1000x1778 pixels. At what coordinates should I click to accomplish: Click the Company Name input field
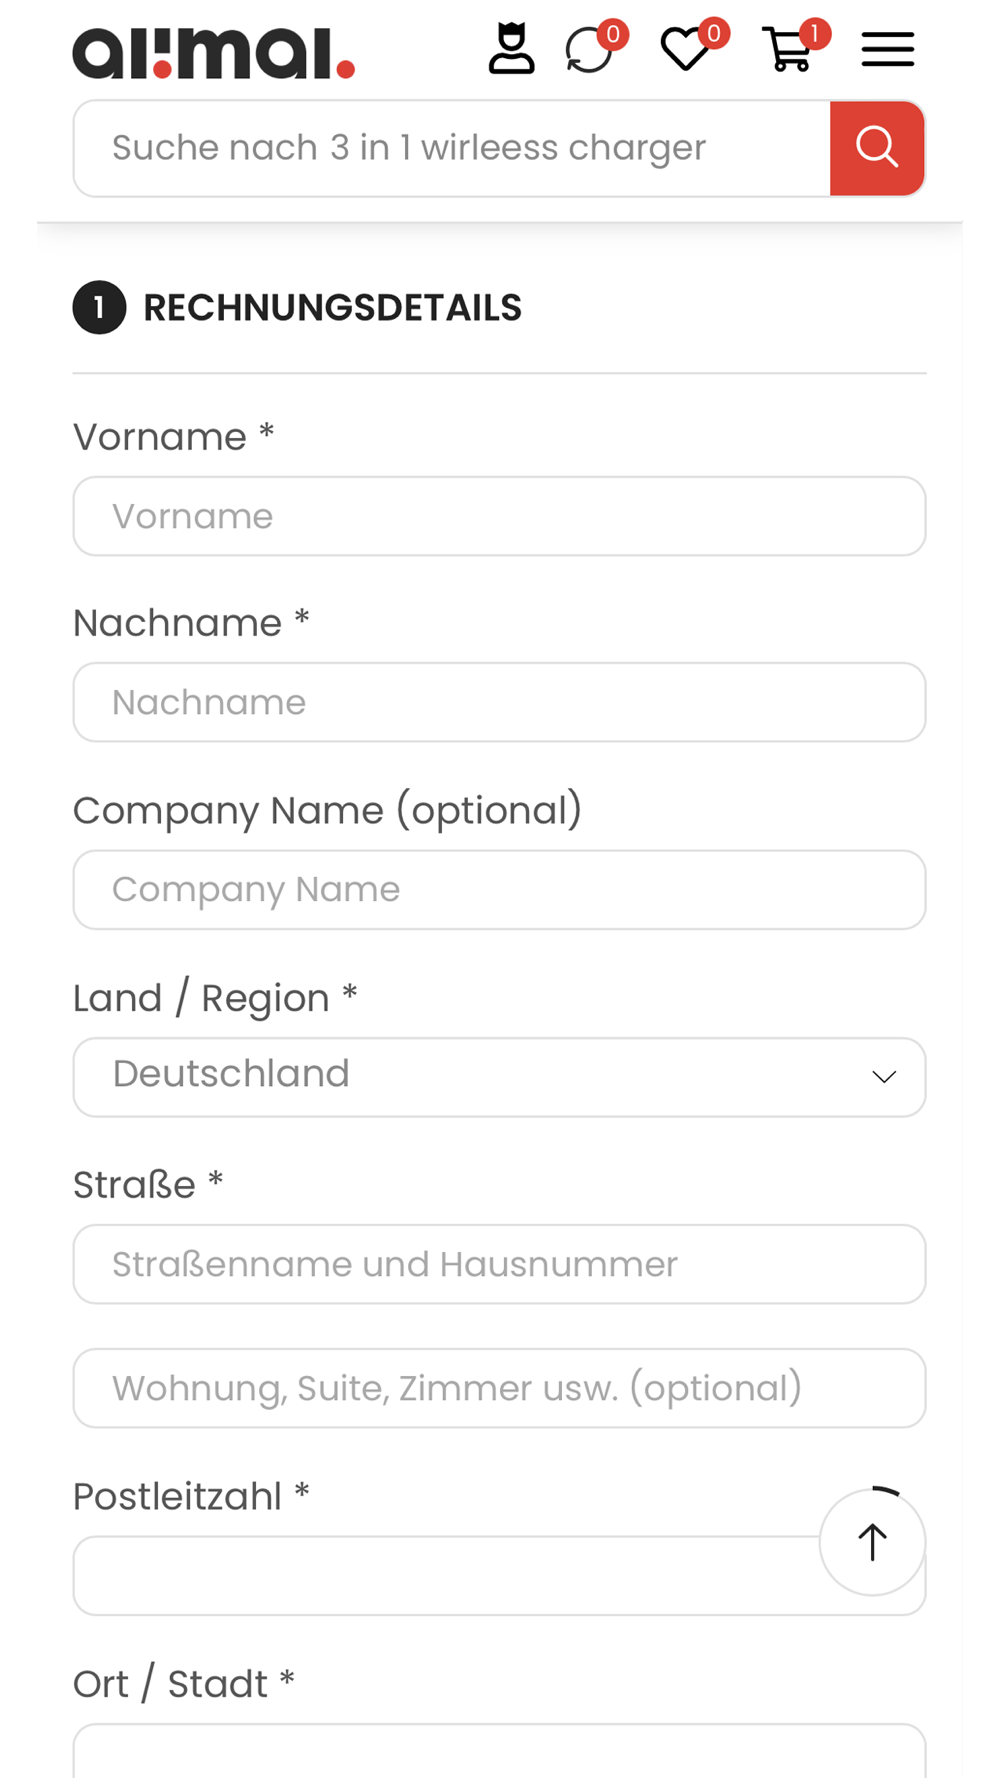tap(499, 890)
